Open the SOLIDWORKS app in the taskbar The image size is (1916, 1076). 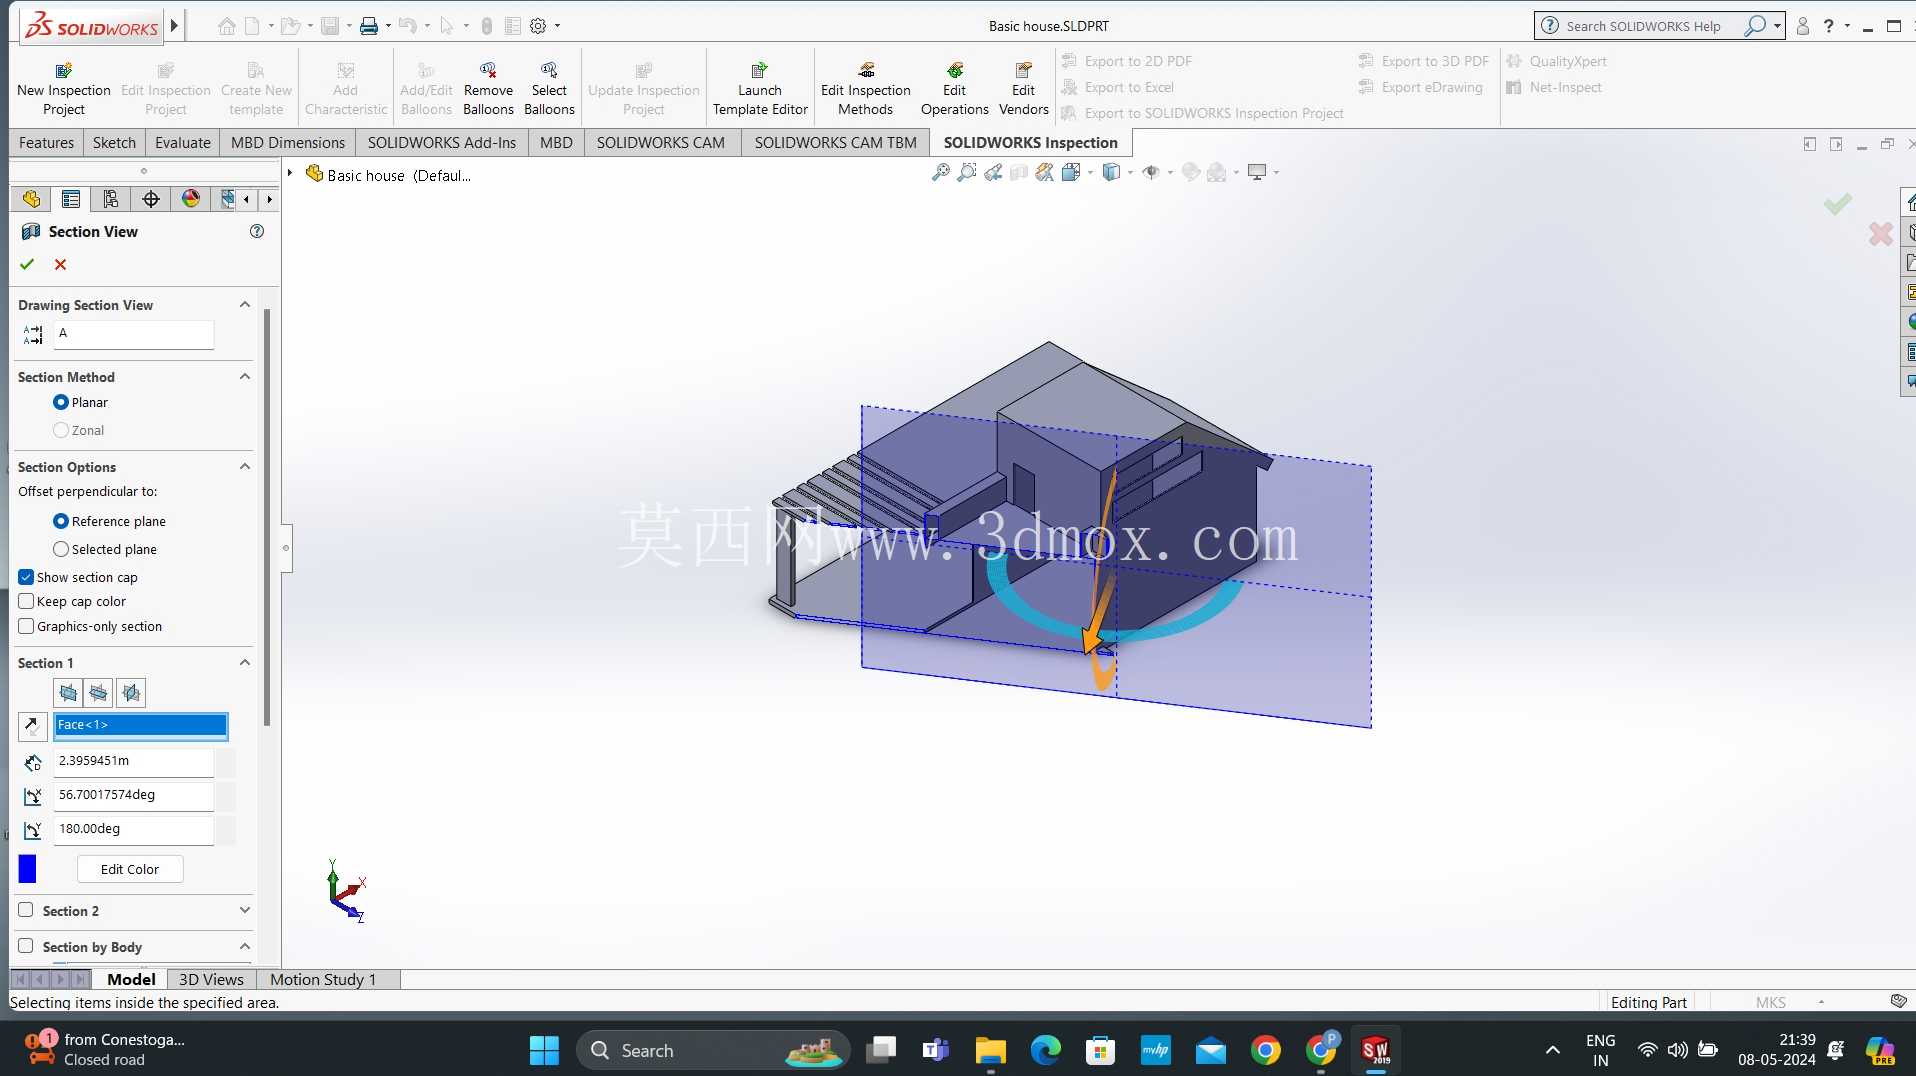tap(1376, 1050)
